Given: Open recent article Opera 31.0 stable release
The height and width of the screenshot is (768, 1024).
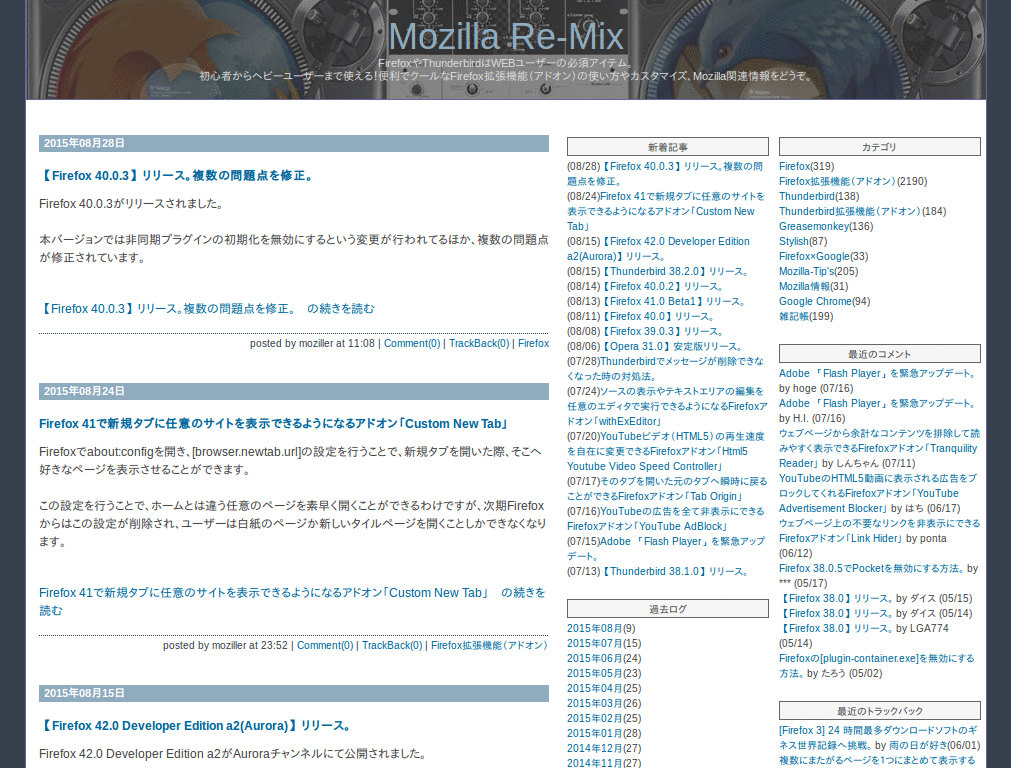Looking at the screenshot, I should coord(671,347).
